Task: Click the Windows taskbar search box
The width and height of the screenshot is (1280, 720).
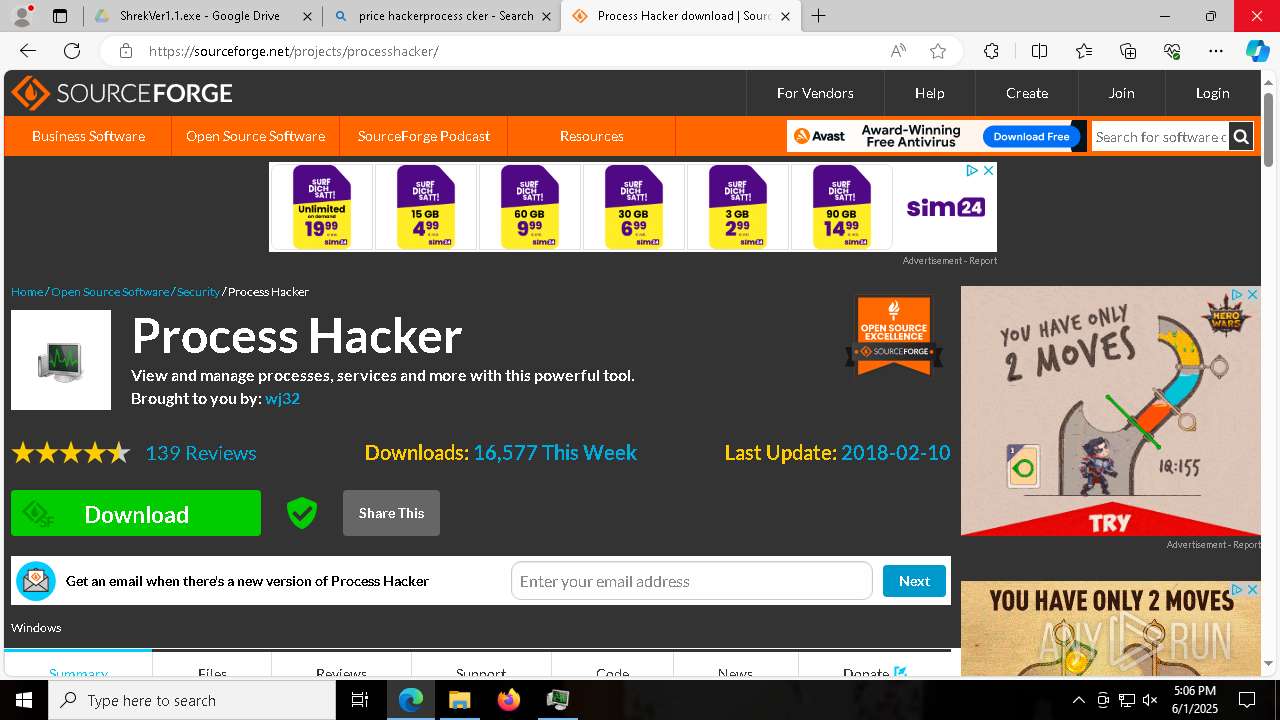Action: (x=192, y=700)
